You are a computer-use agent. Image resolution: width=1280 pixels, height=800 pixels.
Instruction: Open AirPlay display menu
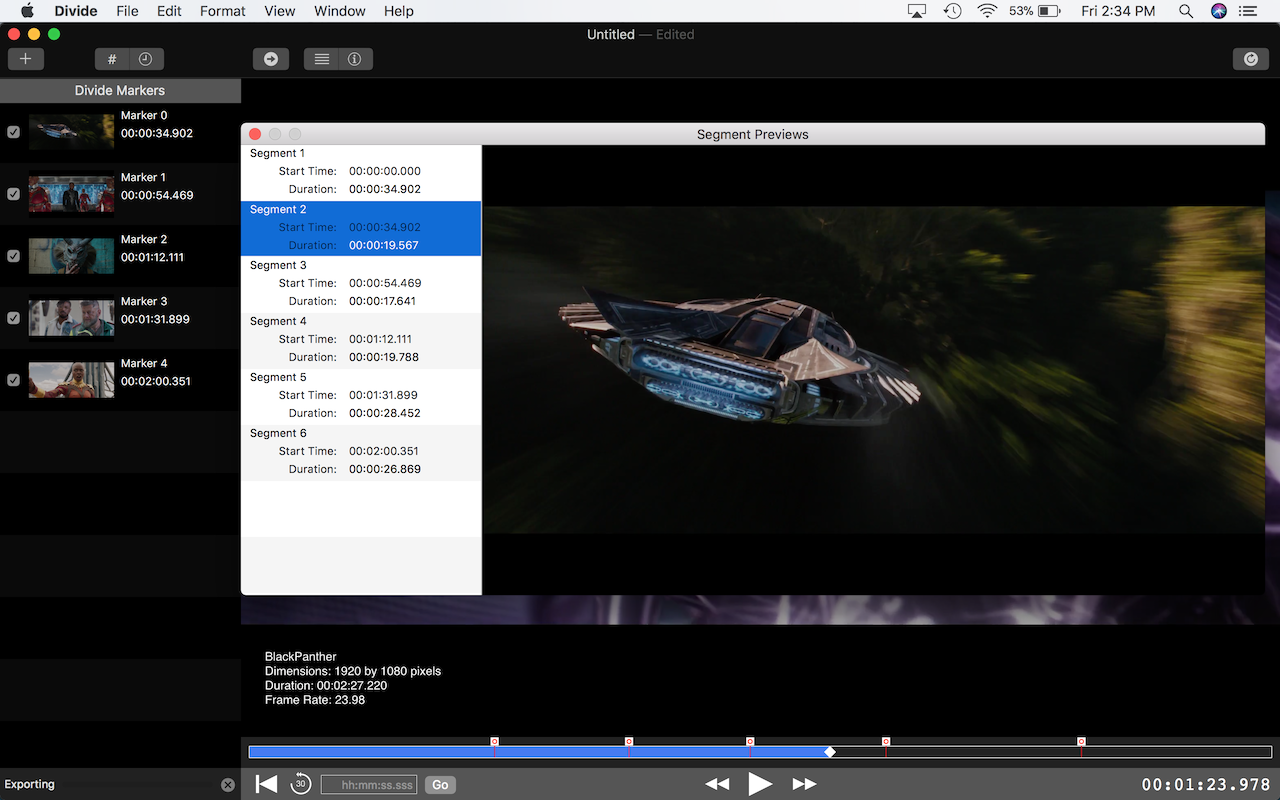[917, 11]
